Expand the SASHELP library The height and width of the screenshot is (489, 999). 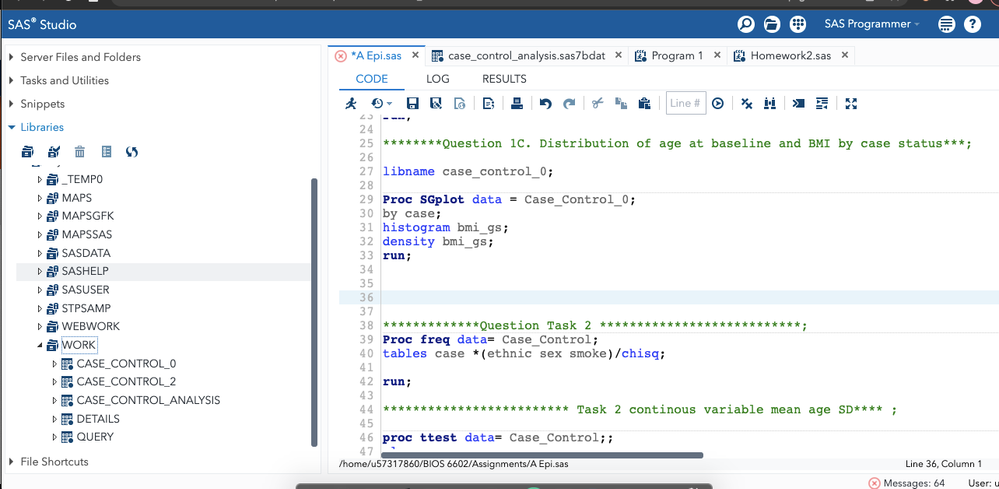point(40,272)
